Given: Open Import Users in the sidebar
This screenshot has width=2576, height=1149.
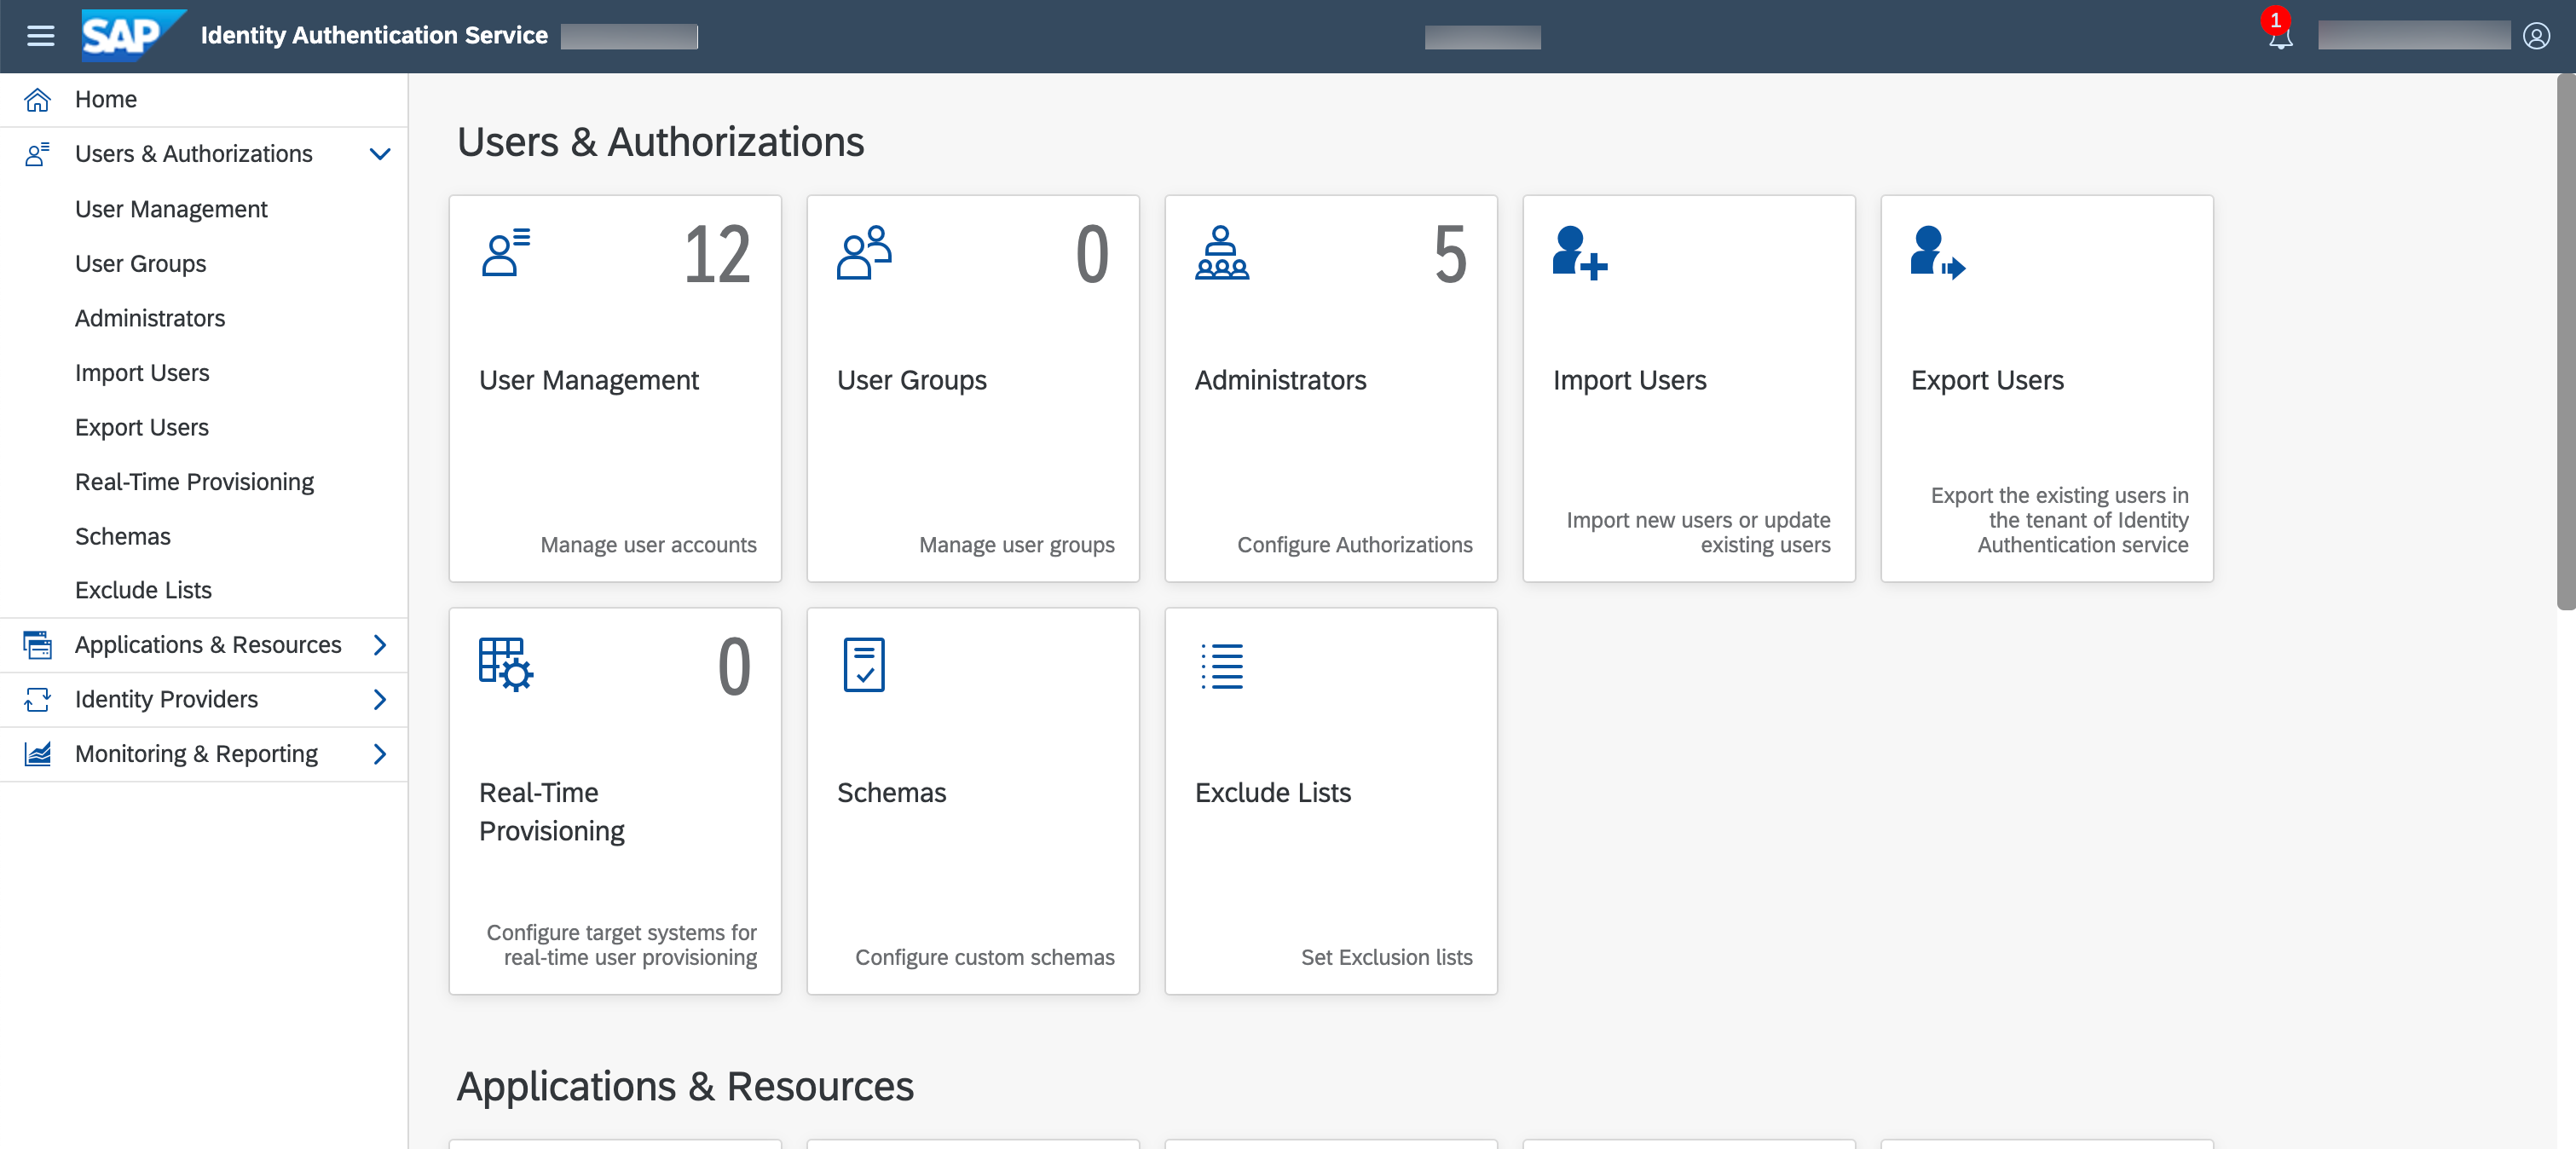Looking at the screenshot, I should click(204, 373).
